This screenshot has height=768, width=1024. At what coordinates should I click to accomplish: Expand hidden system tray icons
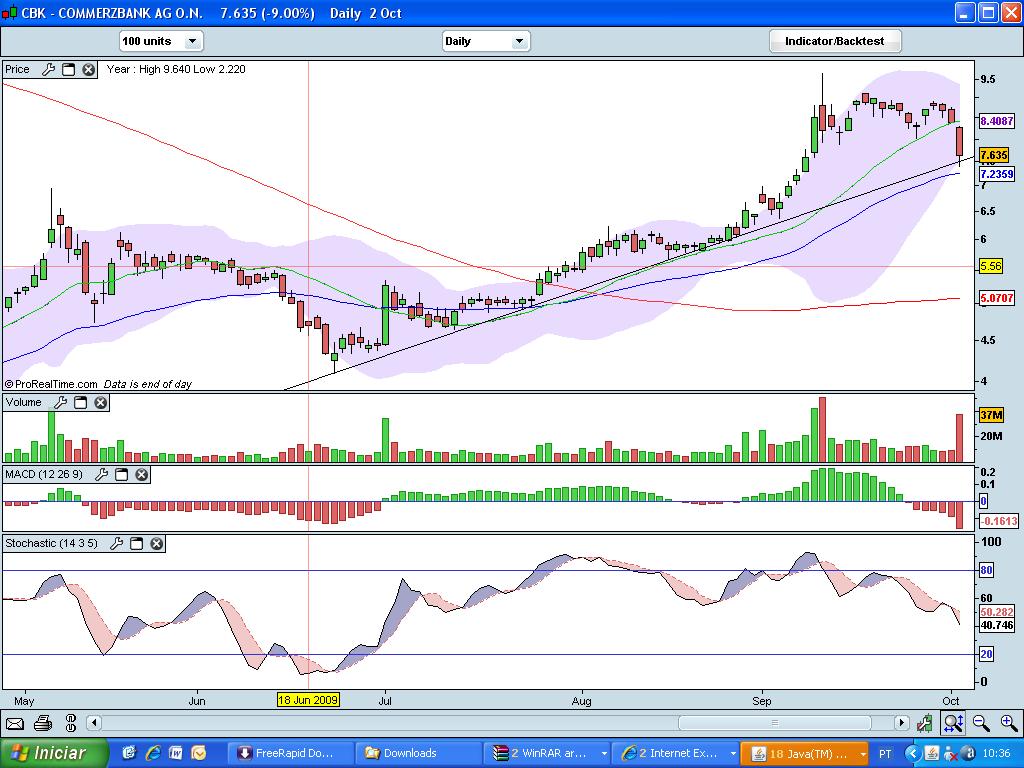point(912,754)
